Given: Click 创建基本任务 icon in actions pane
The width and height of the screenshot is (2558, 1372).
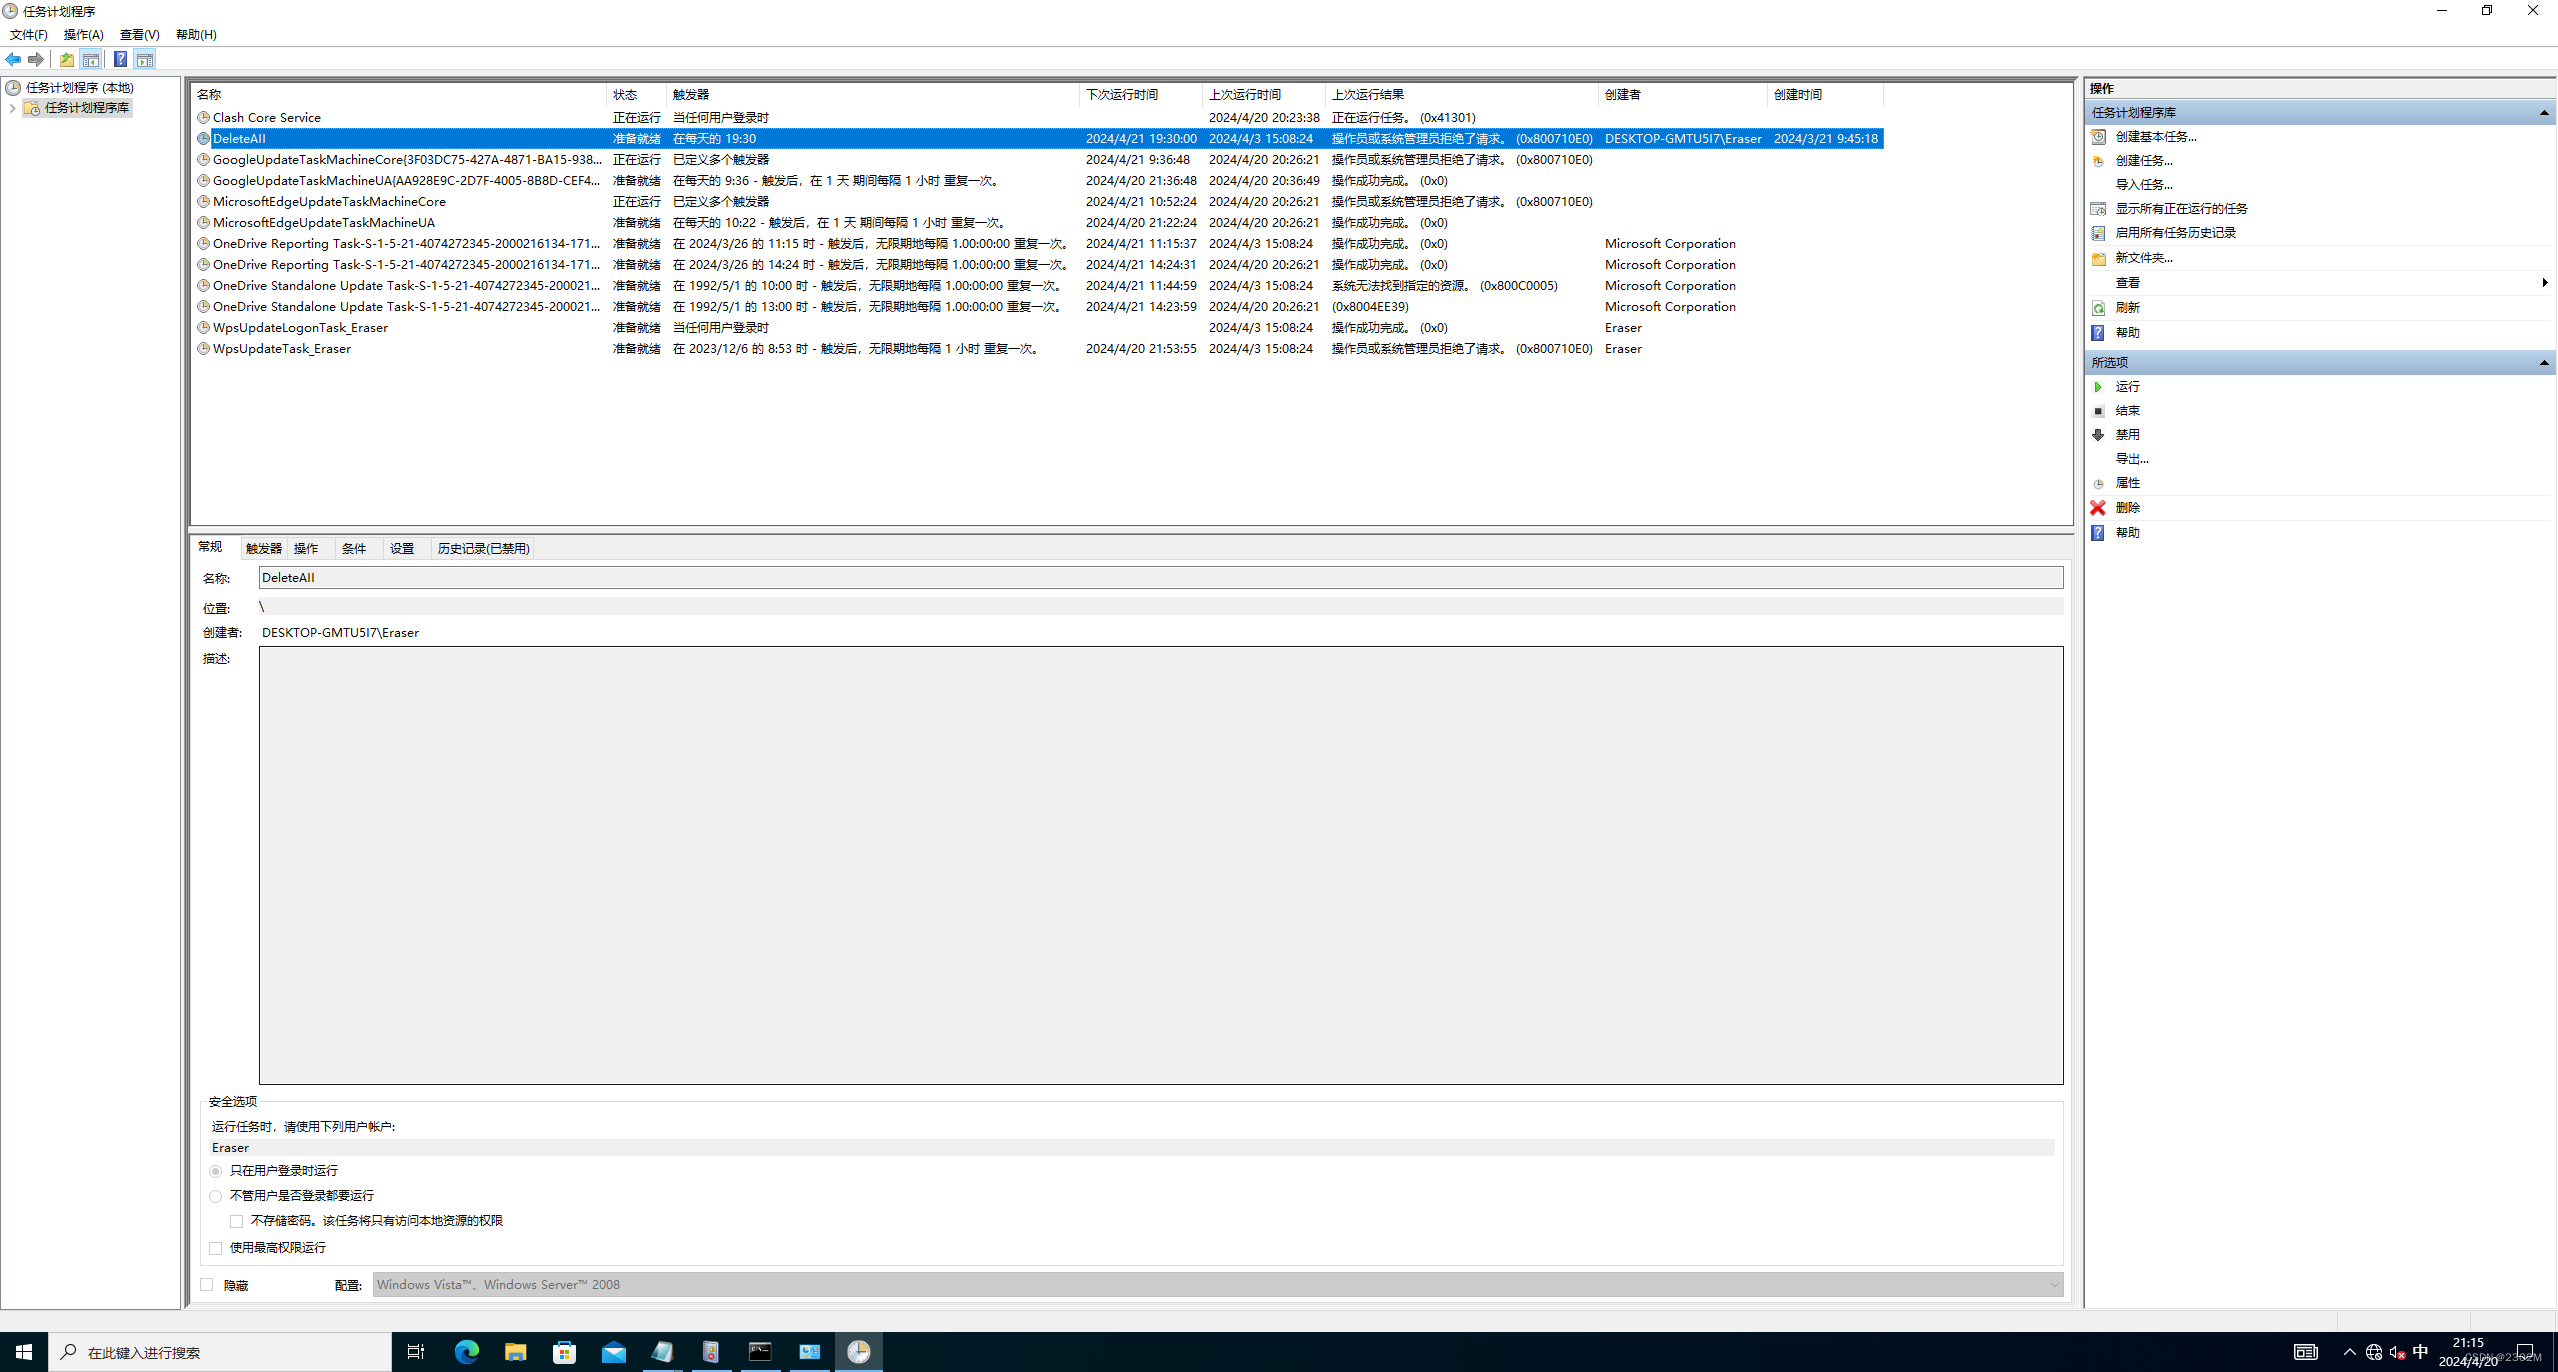Looking at the screenshot, I should coord(2098,137).
